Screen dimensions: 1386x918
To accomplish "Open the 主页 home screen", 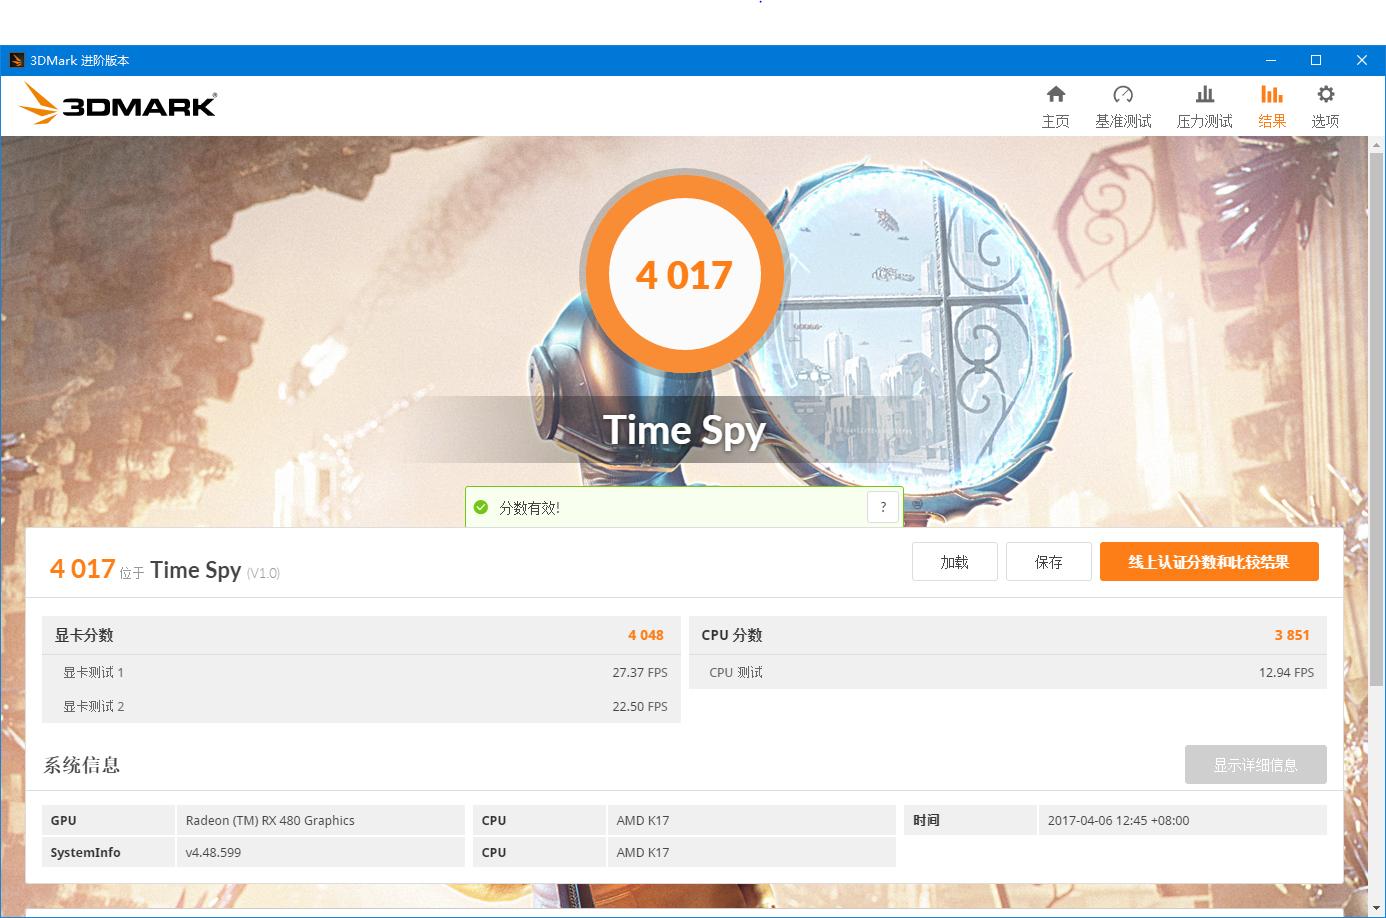I will (1055, 105).
